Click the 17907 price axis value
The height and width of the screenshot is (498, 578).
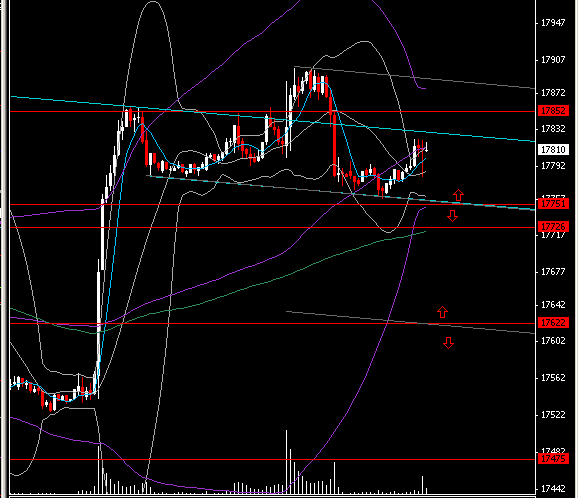click(553, 60)
